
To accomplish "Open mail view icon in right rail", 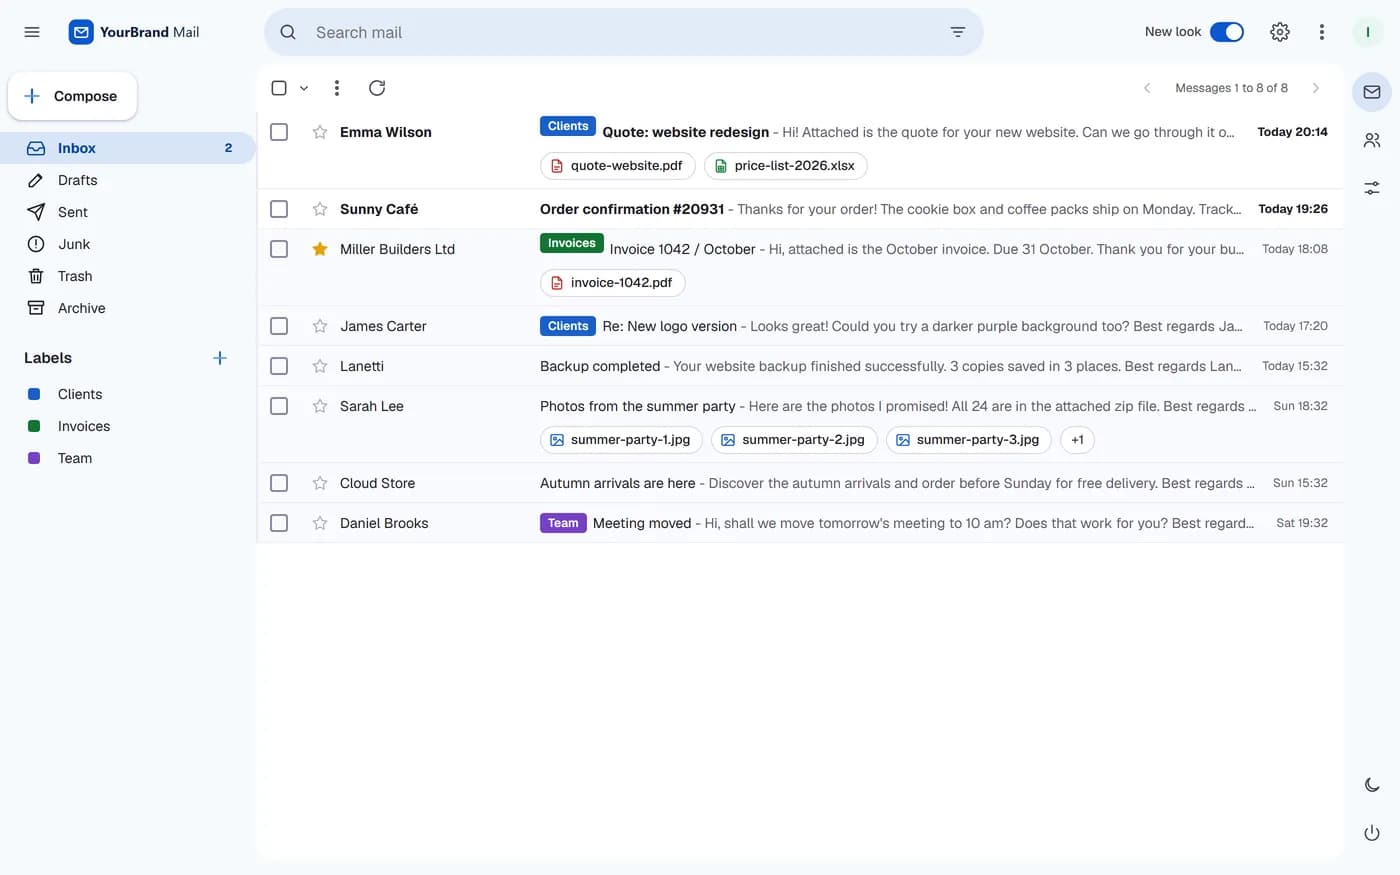I will click(x=1372, y=92).
